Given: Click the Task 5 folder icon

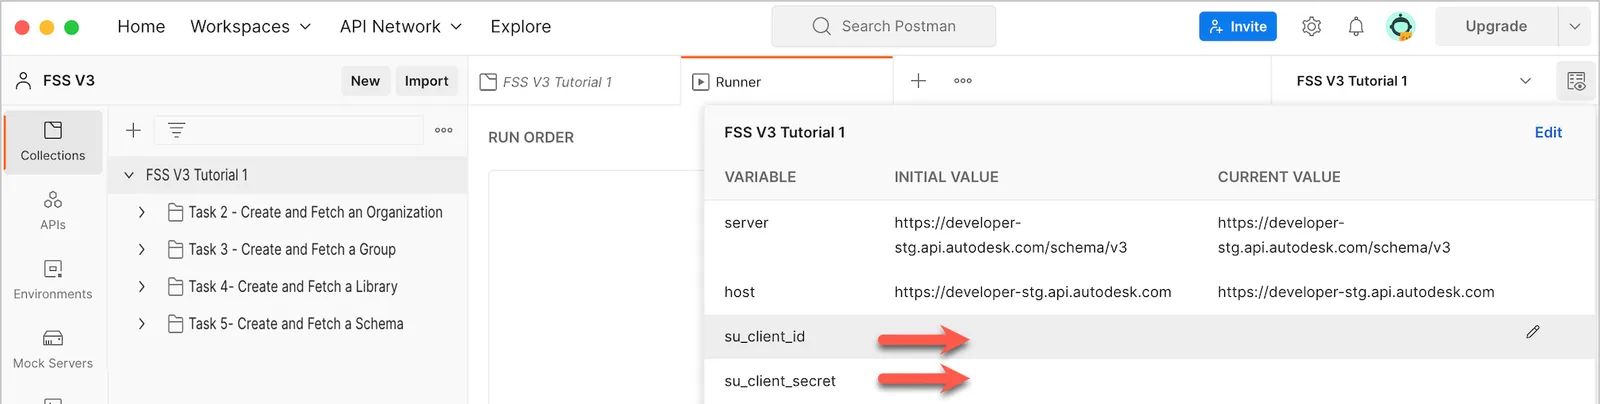Looking at the screenshot, I should (x=175, y=324).
